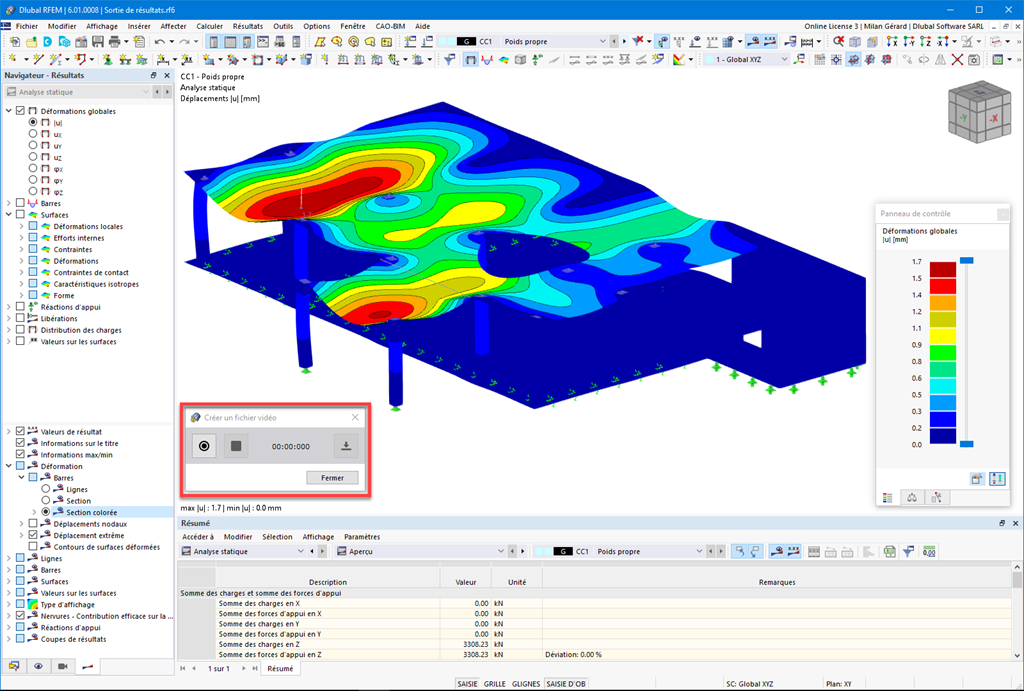The height and width of the screenshot is (691, 1024).
Task: Select the φY rotation radio button
Action: tap(33, 180)
